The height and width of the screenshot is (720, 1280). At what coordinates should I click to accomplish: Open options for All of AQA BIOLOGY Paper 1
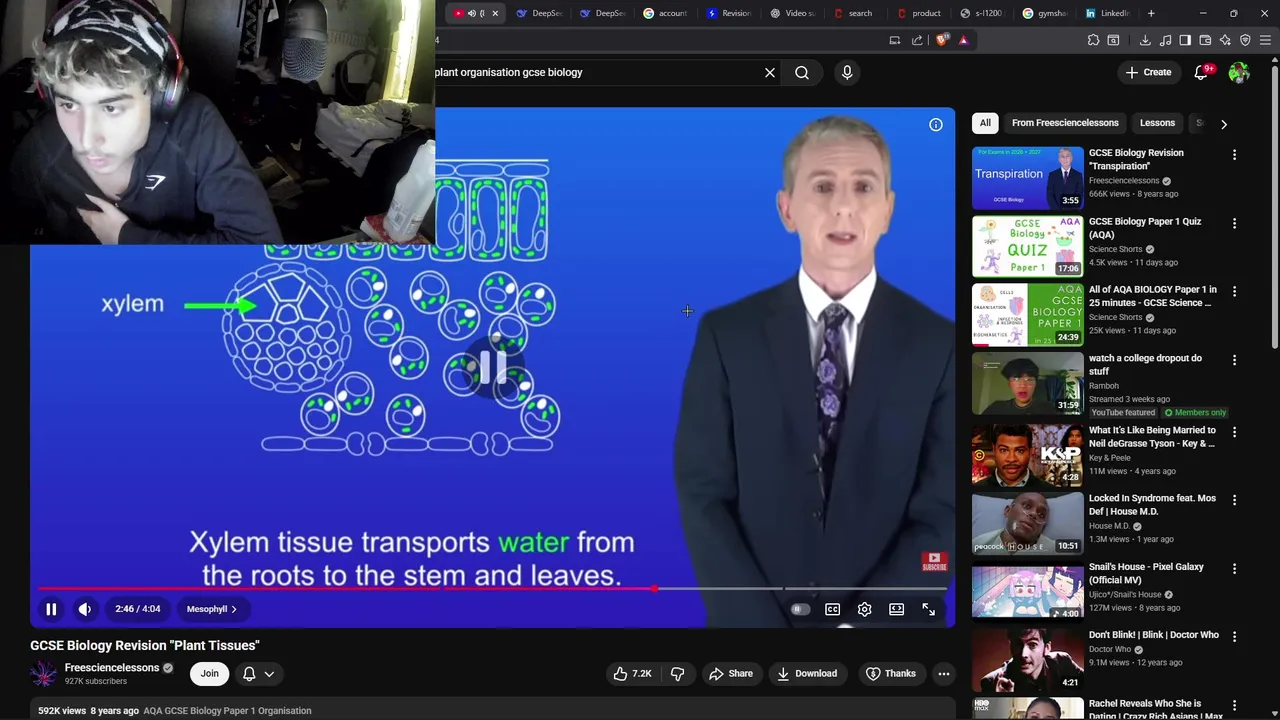click(1234, 292)
